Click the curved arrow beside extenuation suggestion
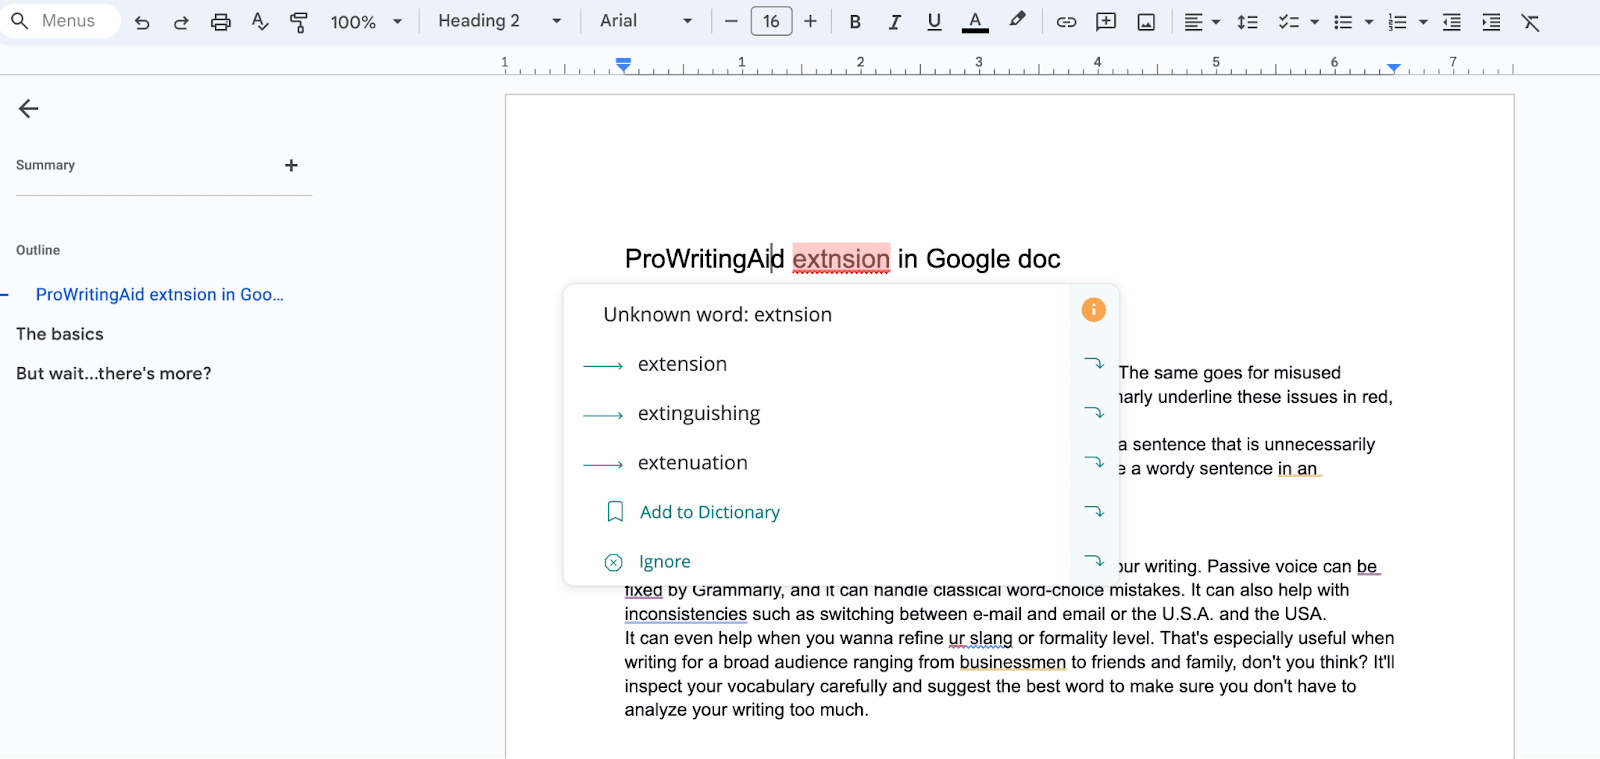The height and width of the screenshot is (759, 1600). (1094, 462)
